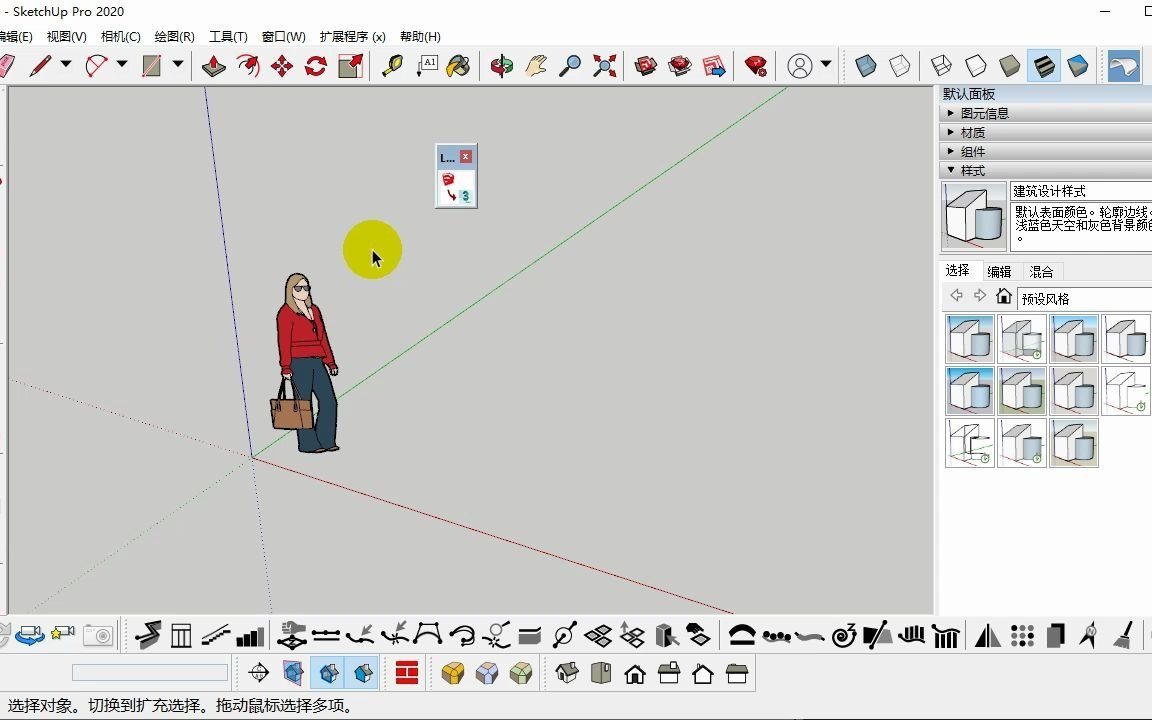Screen dimensions: 1152x720
Task: Open the Rectangle tool dropdown arrow
Action: click(178, 65)
